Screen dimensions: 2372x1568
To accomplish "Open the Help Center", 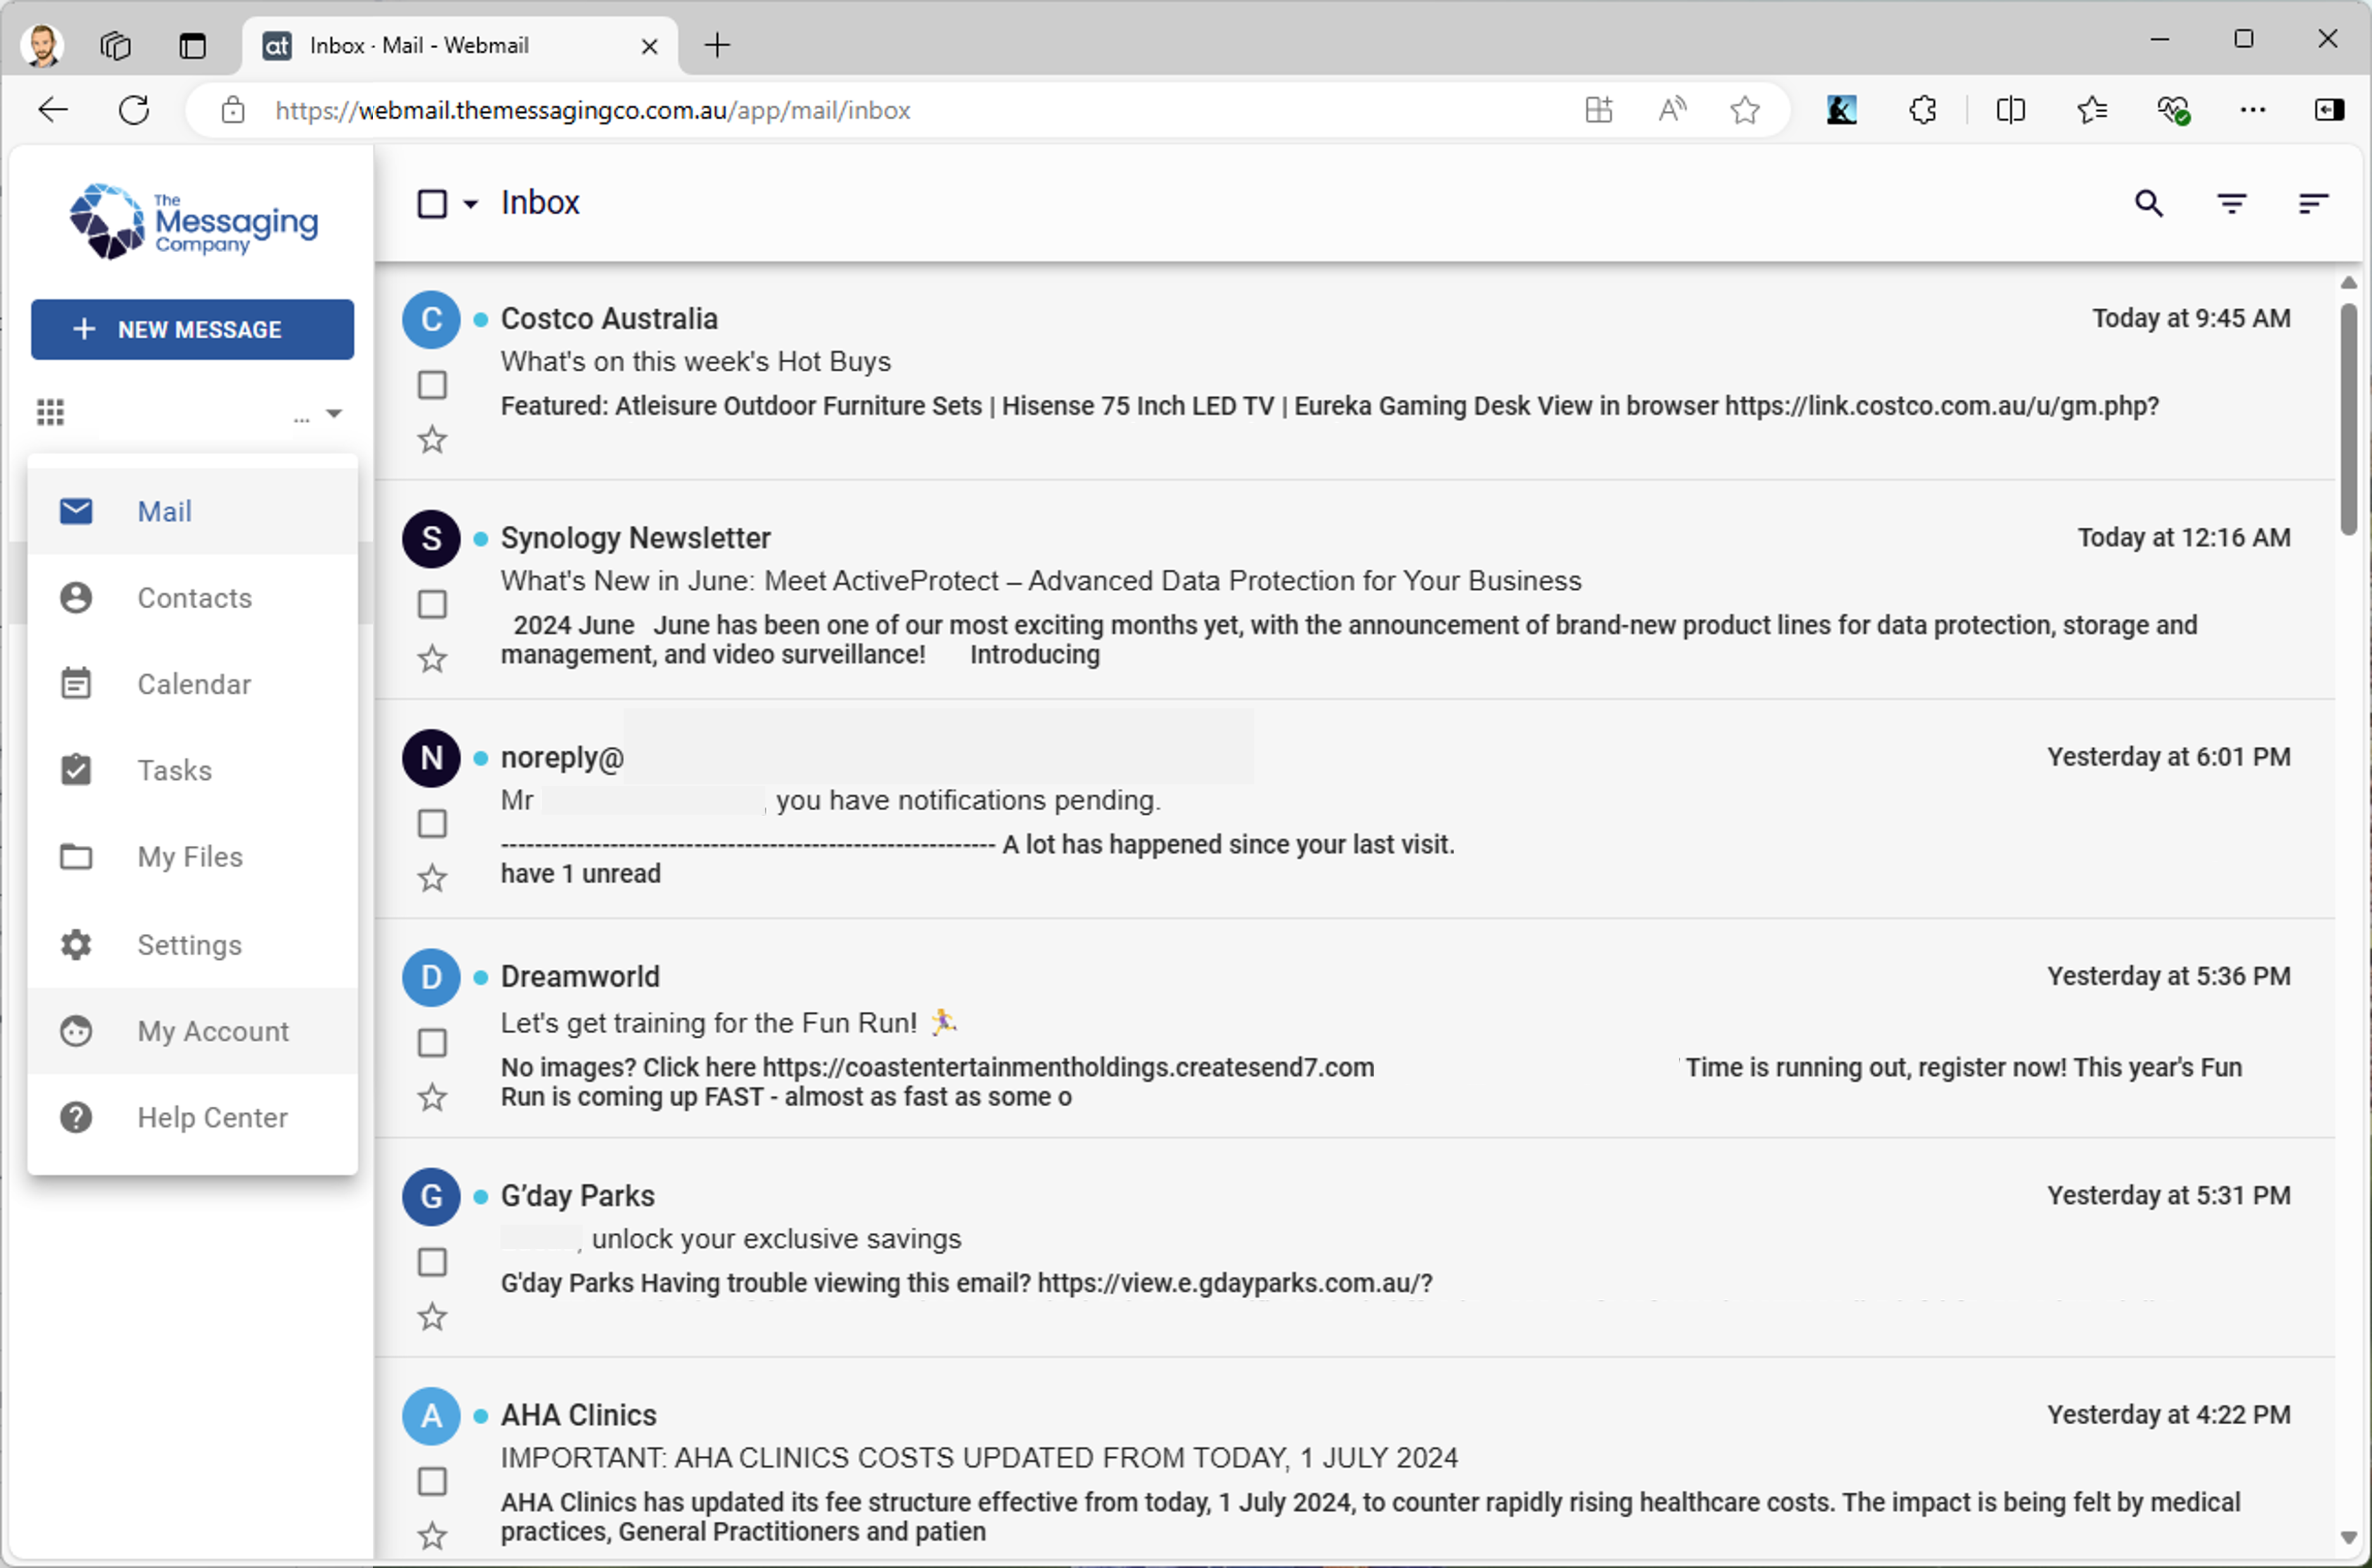I will click(x=211, y=1117).
